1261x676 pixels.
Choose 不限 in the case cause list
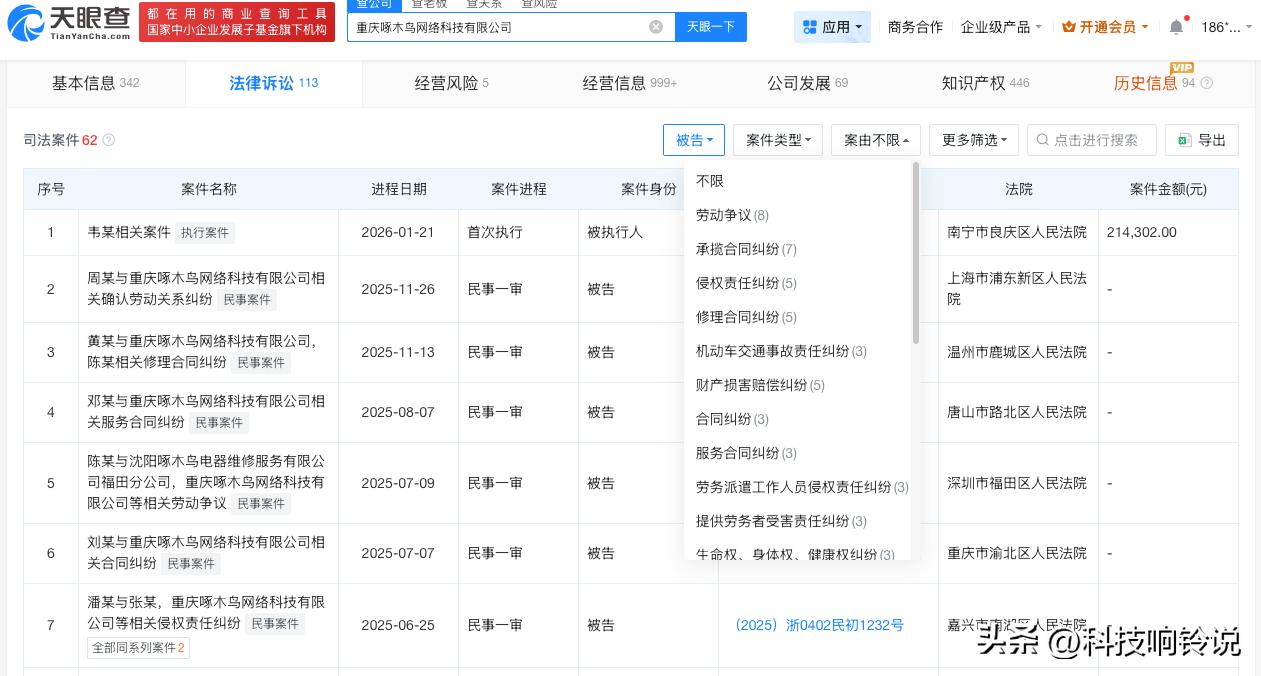tap(710, 181)
